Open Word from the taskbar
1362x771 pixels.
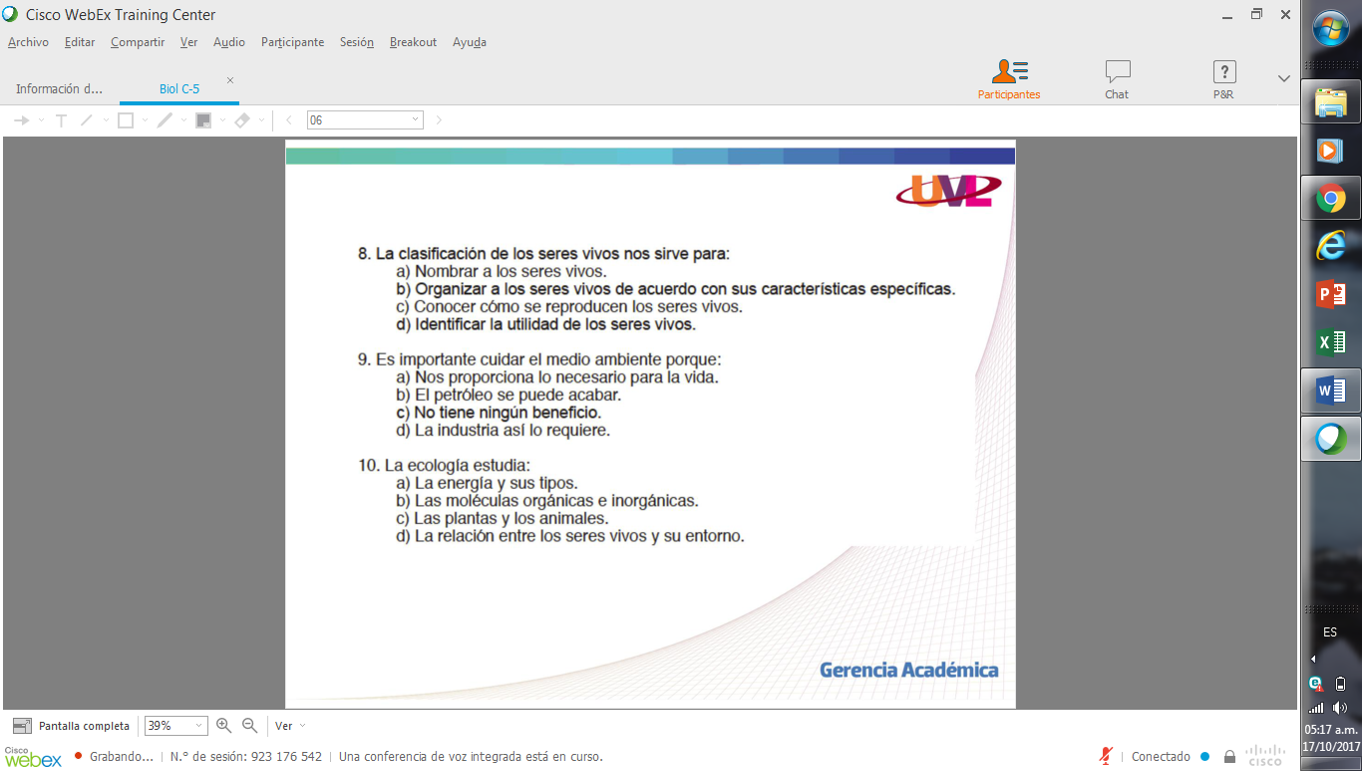(x=1331, y=390)
